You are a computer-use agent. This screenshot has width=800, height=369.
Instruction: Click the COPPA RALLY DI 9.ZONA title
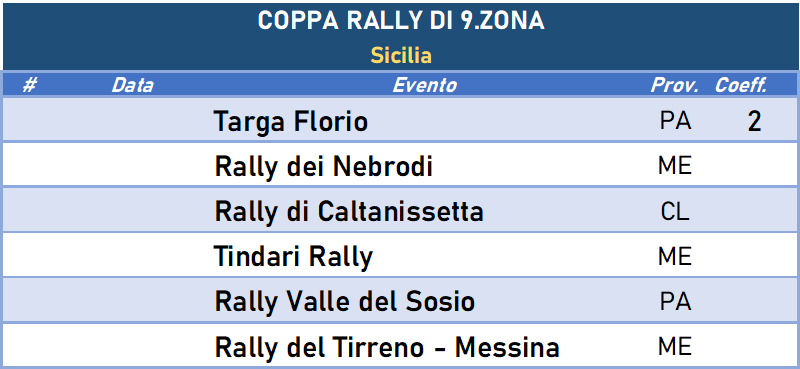click(401, 21)
